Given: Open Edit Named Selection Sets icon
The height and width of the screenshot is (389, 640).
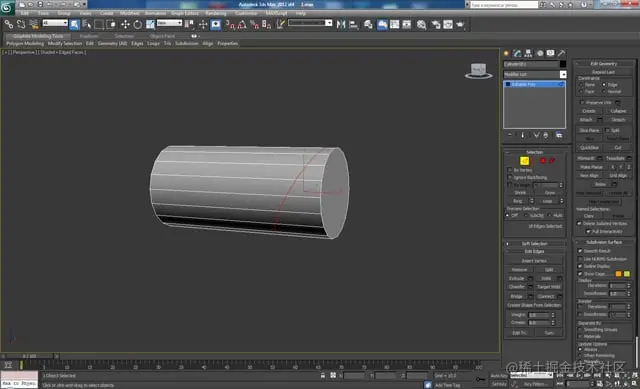Looking at the screenshot, I should 280,25.
